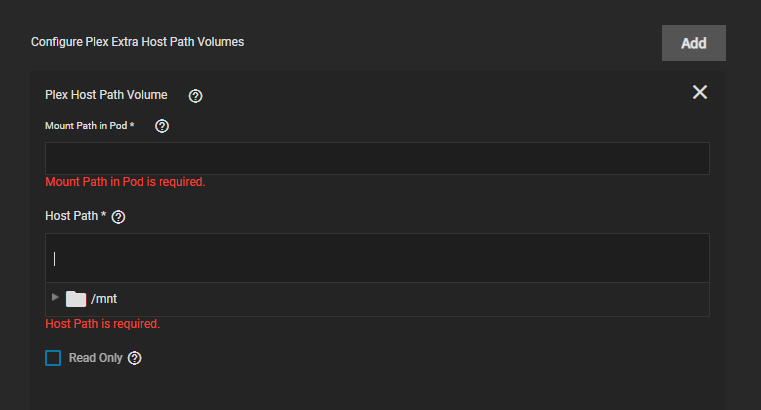Click the Plex Host Path Volume title

click(106, 95)
